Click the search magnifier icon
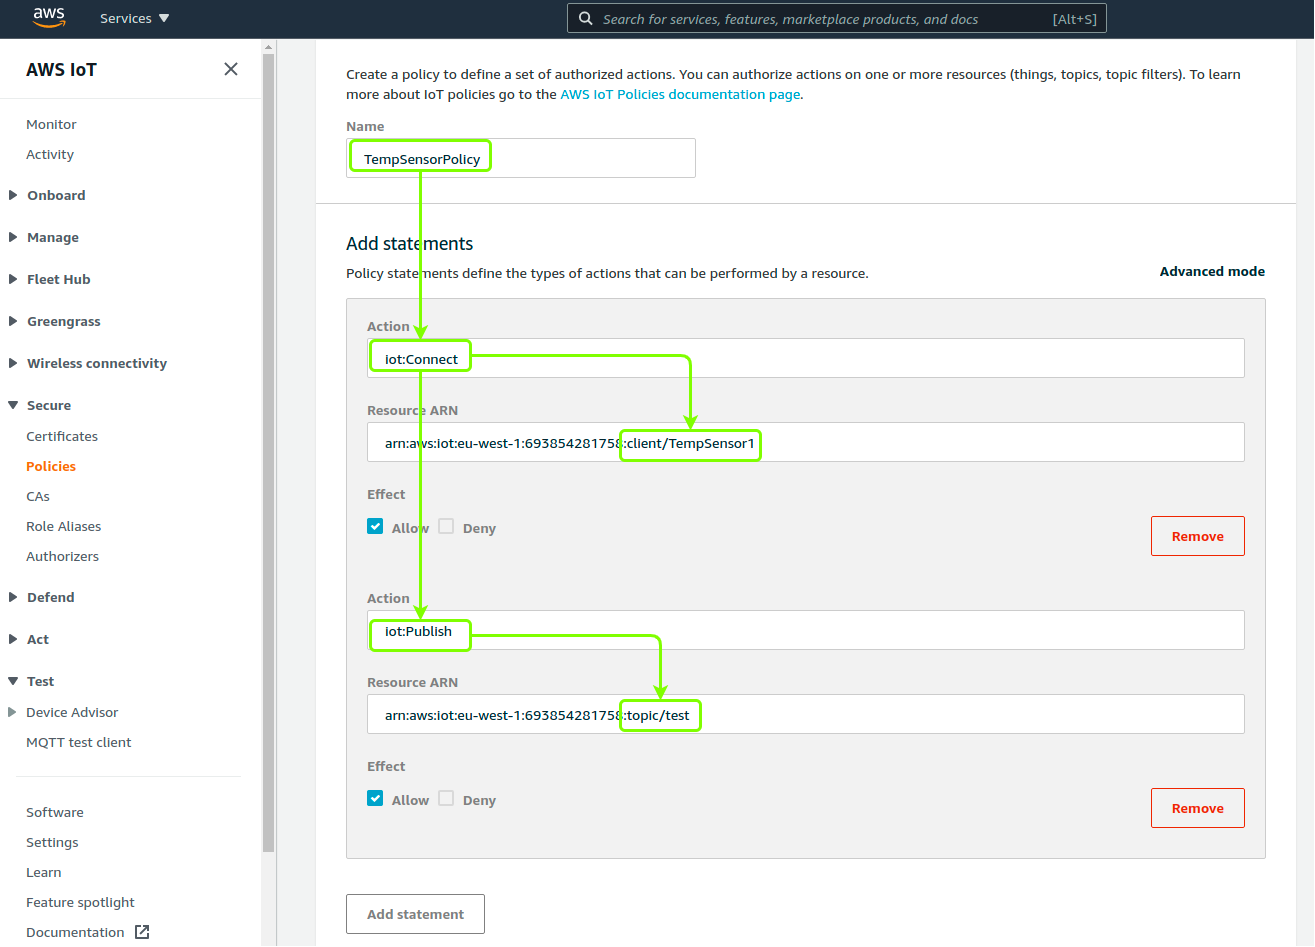The height and width of the screenshot is (947, 1315). (x=586, y=18)
